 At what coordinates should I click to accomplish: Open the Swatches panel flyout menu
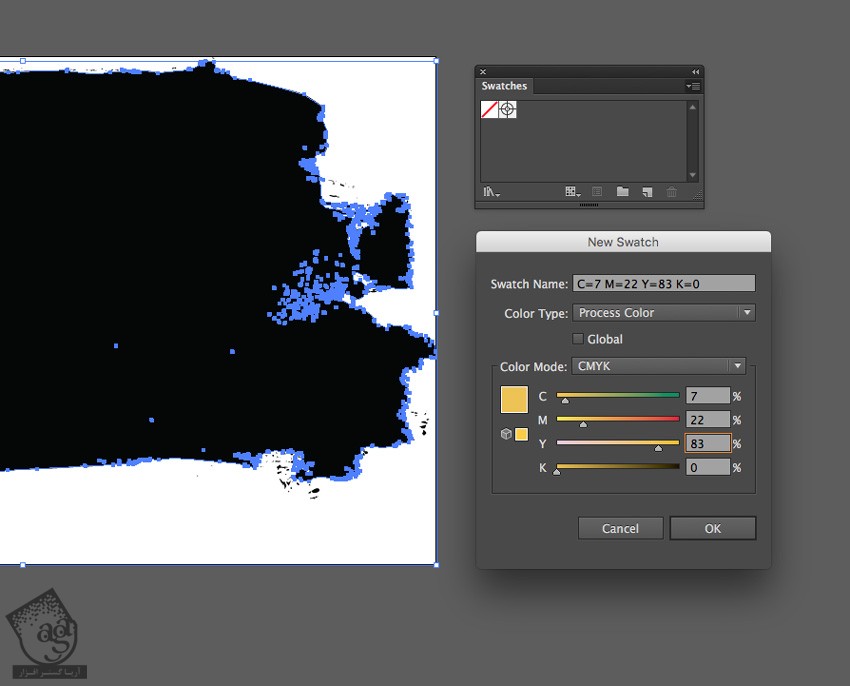(693, 86)
